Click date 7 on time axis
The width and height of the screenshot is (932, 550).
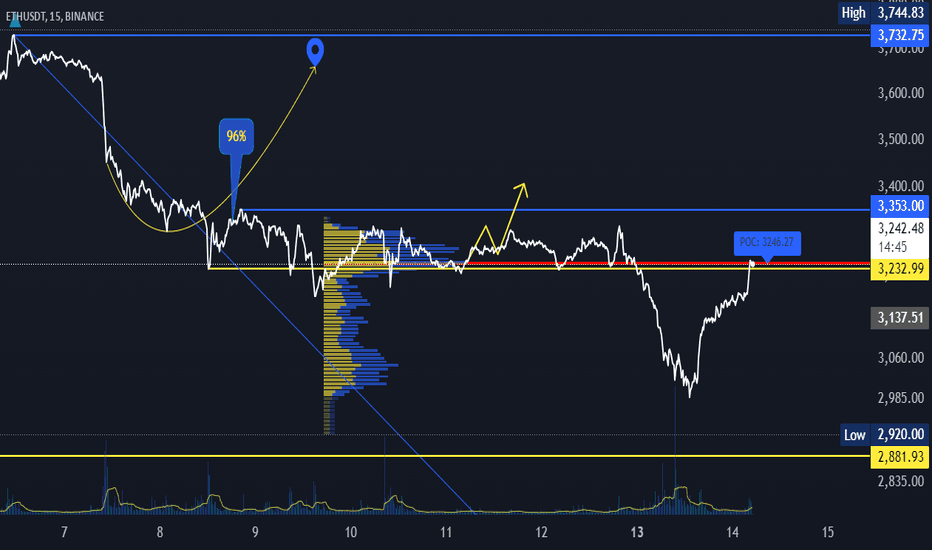tap(64, 532)
